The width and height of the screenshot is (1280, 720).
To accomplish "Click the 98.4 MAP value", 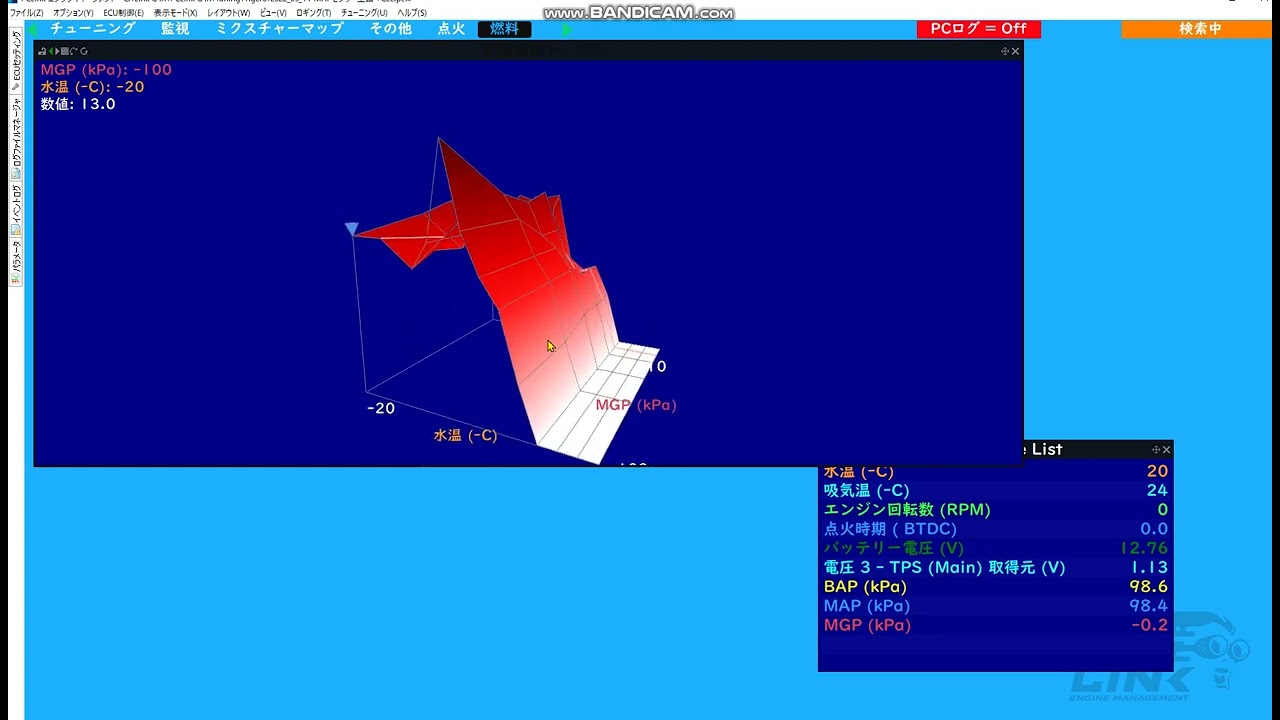I will click(1149, 606).
